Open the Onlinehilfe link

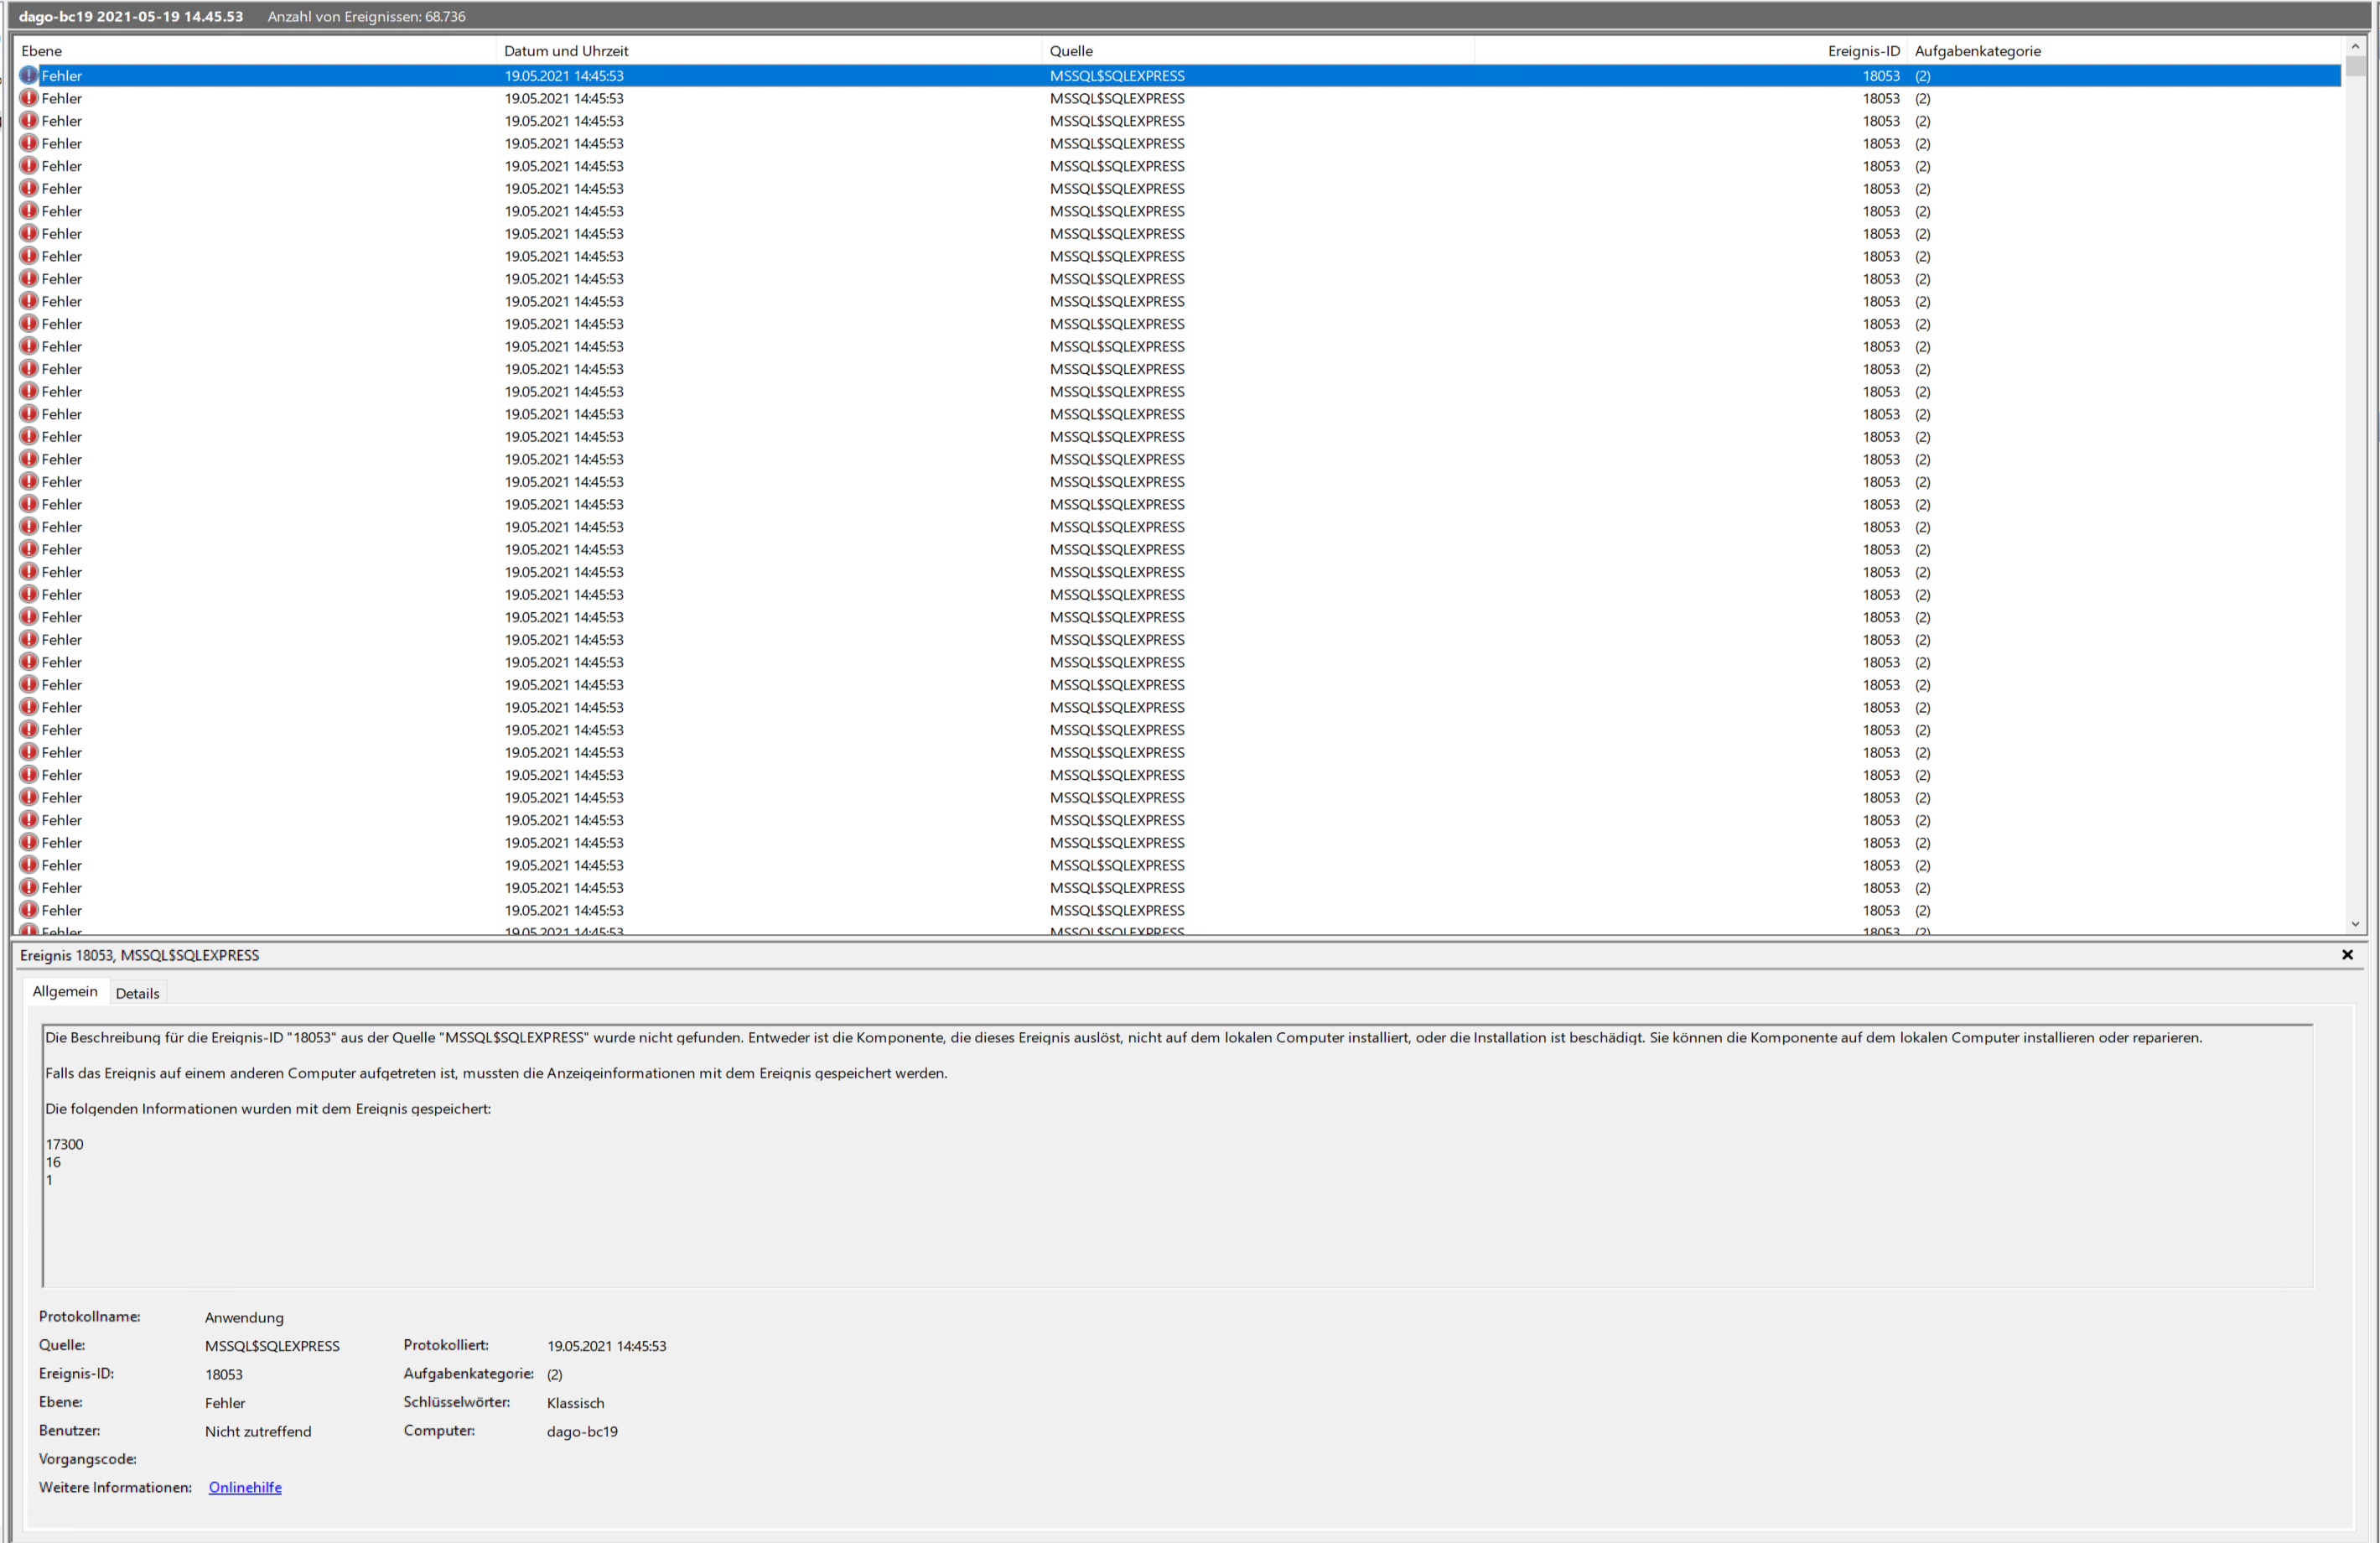(245, 1487)
